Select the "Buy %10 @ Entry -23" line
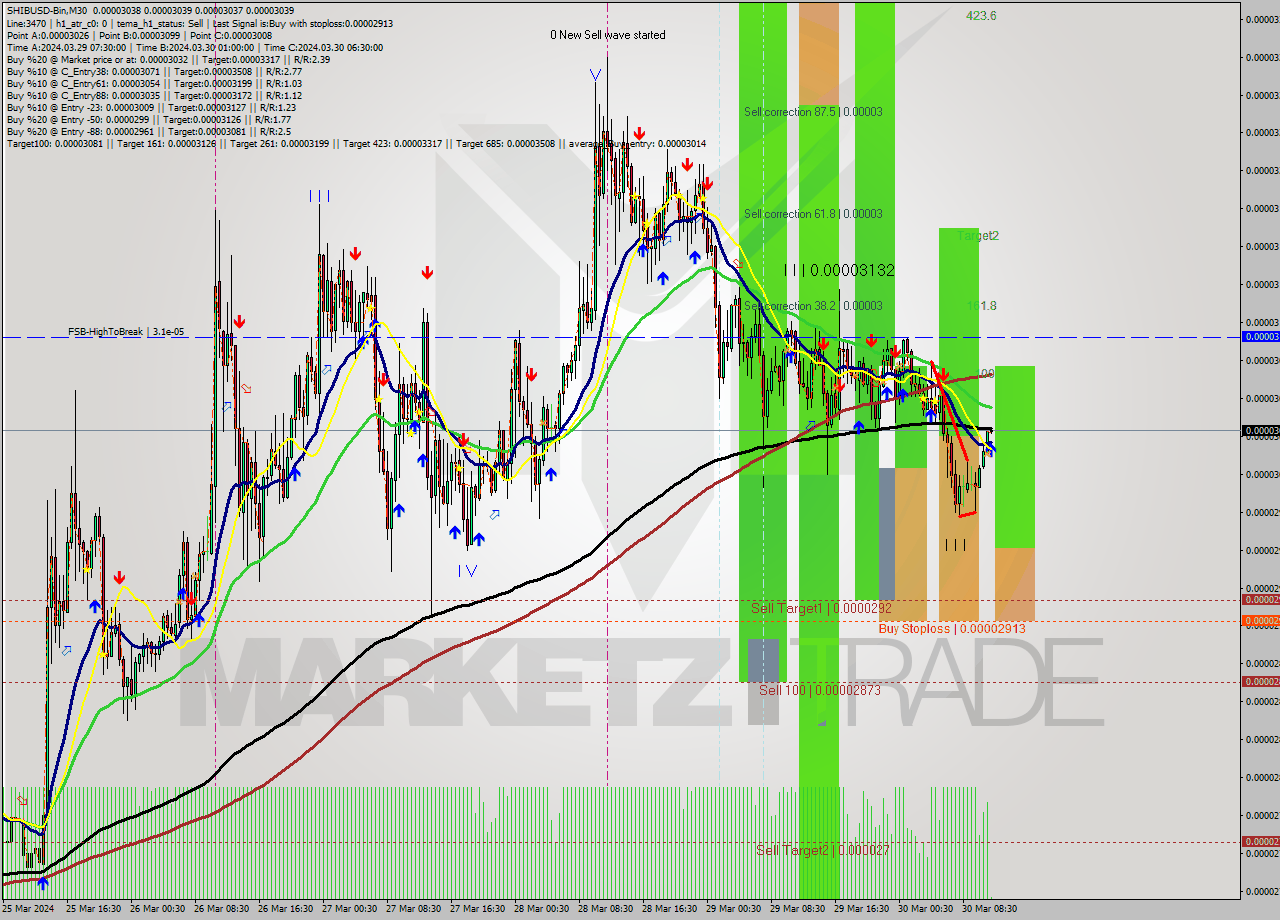This screenshot has width=1280, height=920. click(151, 107)
